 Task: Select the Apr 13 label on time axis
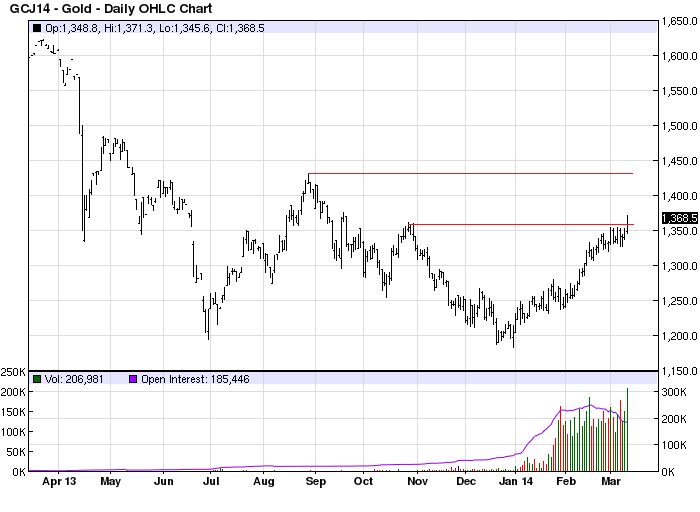coord(59,481)
